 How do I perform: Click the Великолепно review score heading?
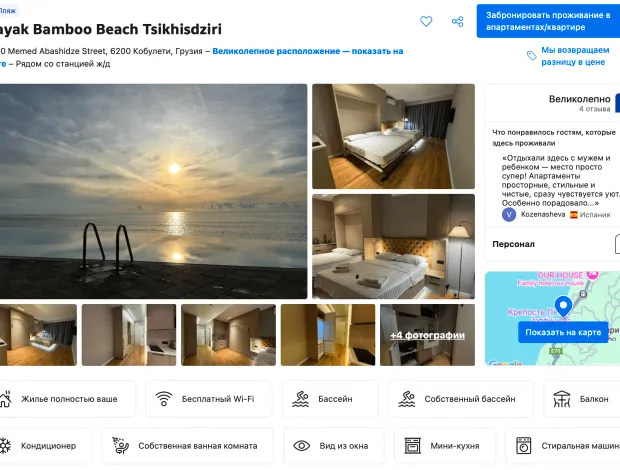[578, 100]
